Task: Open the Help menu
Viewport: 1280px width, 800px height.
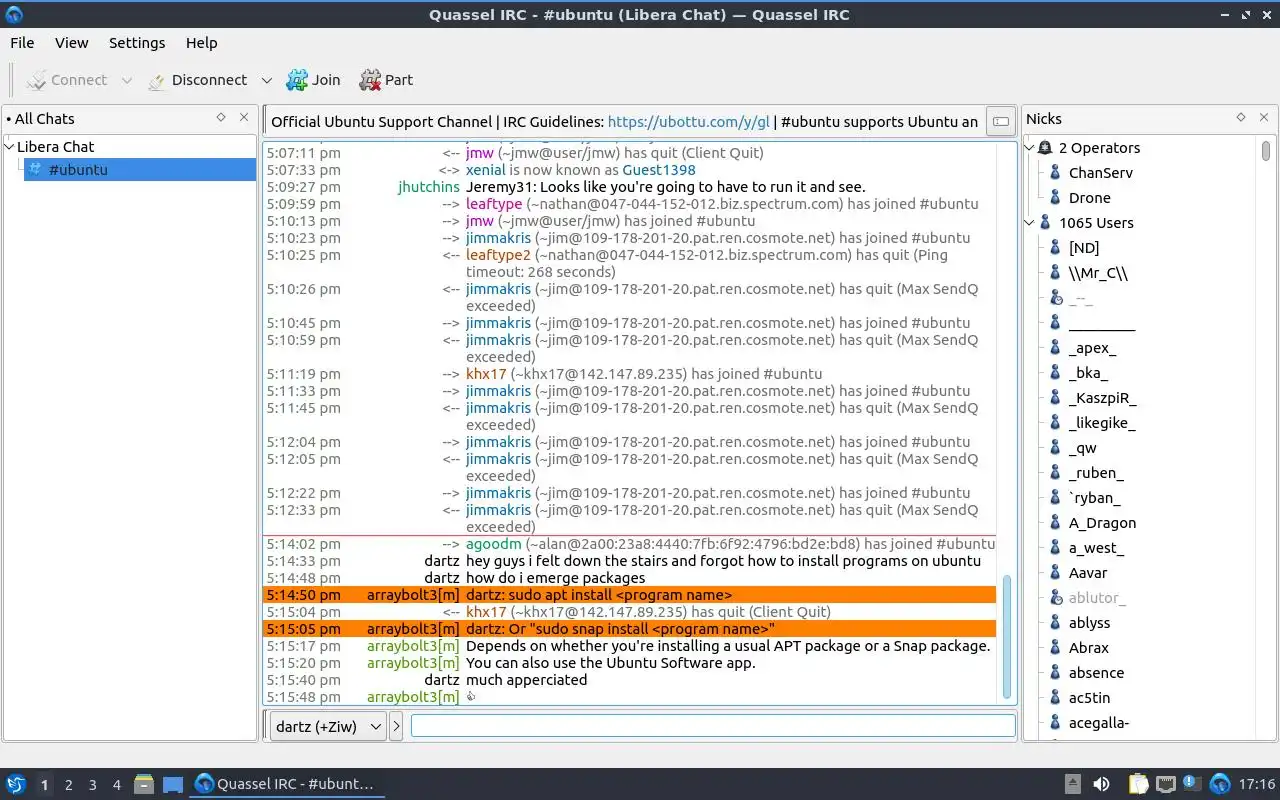Action: pyautogui.click(x=201, y=43)
